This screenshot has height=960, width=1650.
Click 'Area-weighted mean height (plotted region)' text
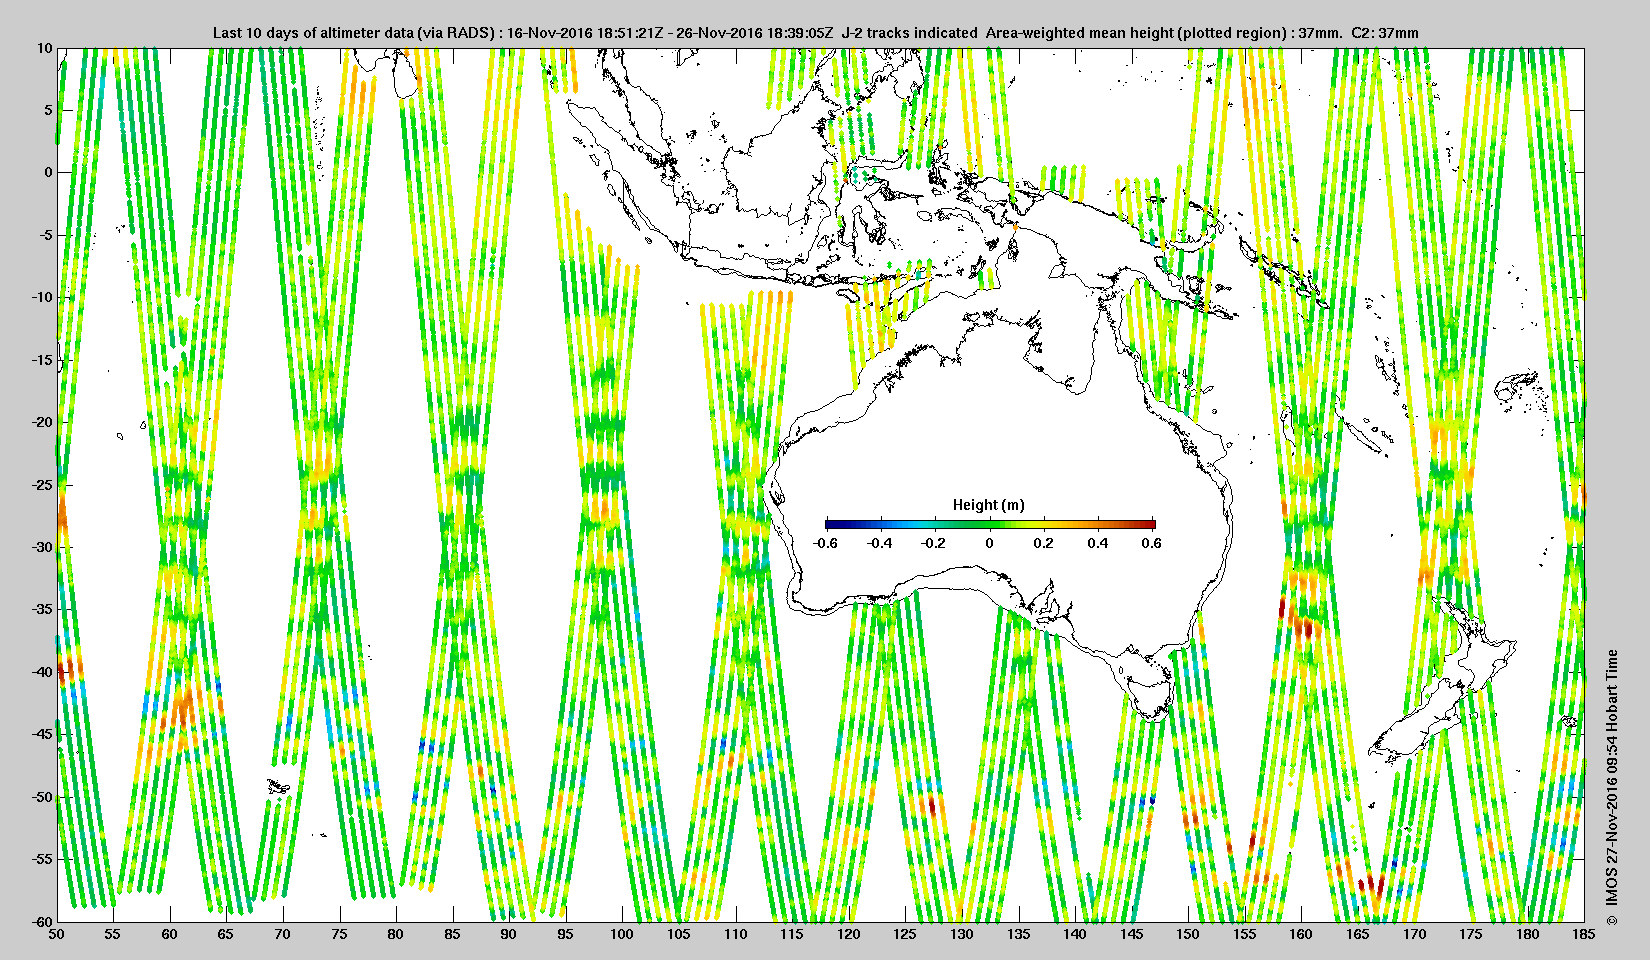coord(1136,33)
